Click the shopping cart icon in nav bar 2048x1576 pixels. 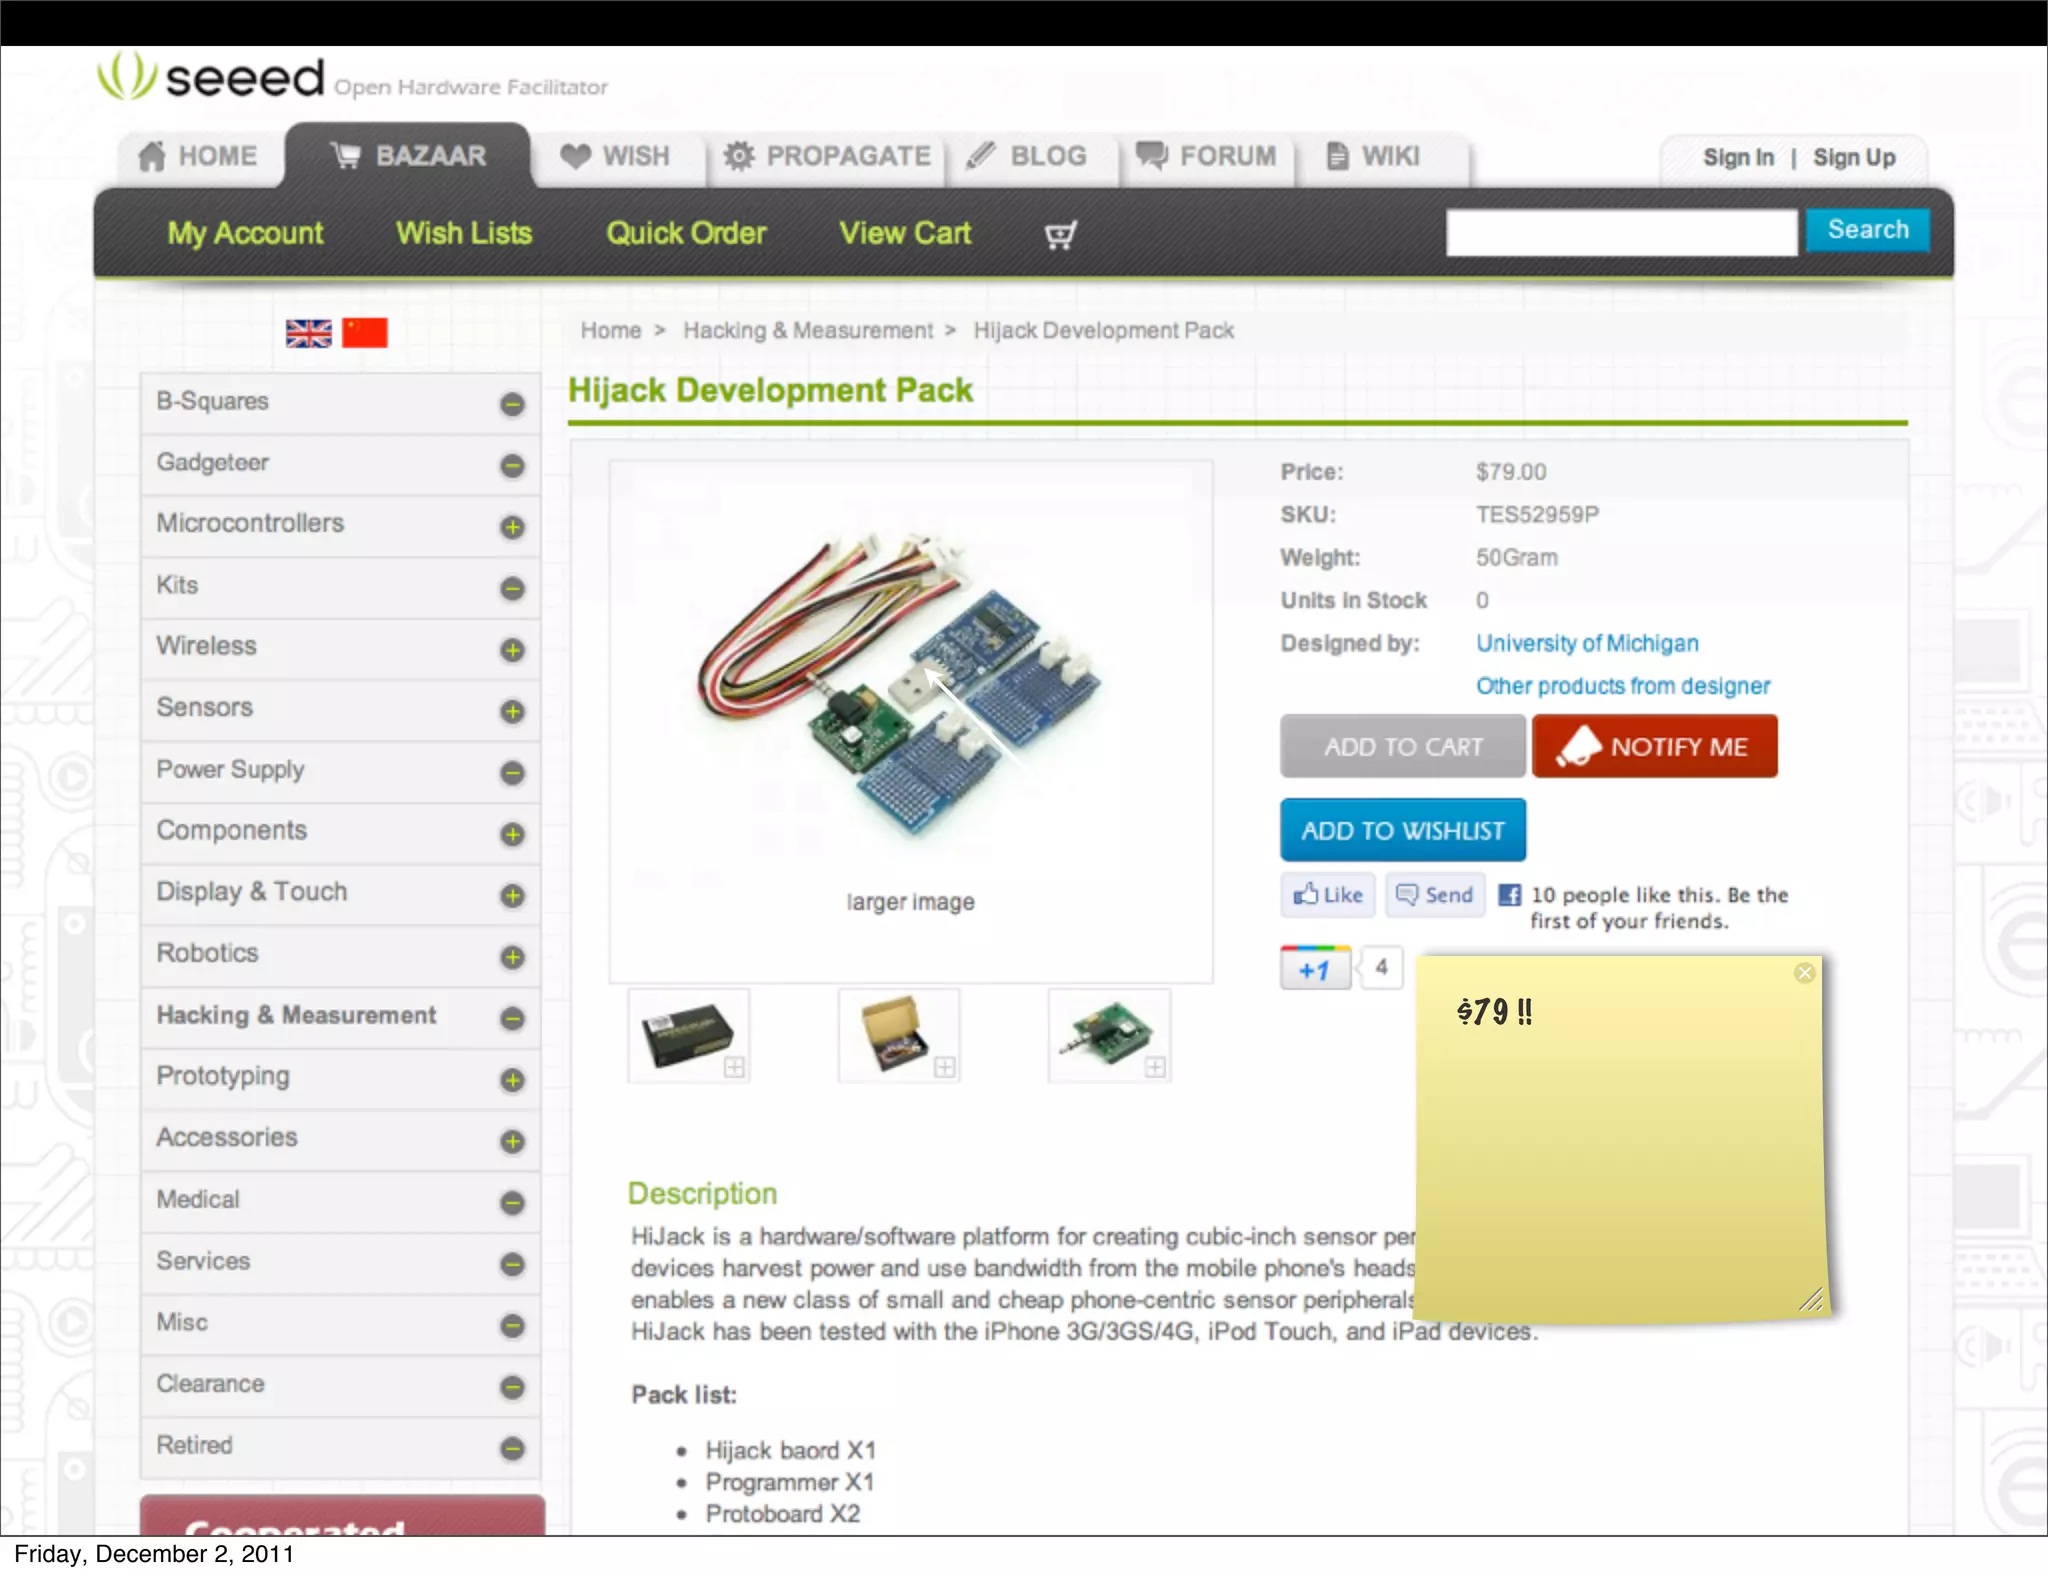(1059, 235)
